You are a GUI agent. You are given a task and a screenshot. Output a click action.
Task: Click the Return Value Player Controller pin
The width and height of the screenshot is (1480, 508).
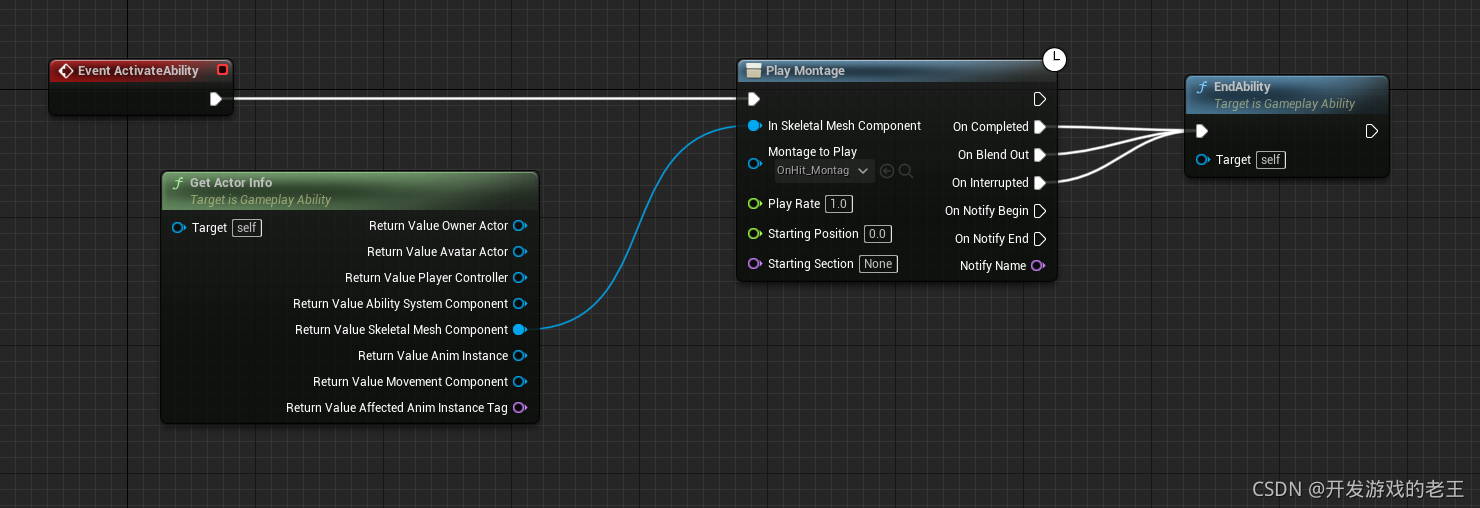click(520, 278)
